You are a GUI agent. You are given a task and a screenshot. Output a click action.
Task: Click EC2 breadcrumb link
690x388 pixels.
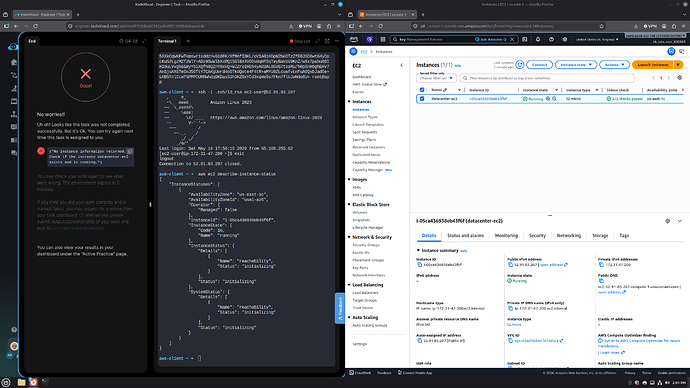click(364, 51)
